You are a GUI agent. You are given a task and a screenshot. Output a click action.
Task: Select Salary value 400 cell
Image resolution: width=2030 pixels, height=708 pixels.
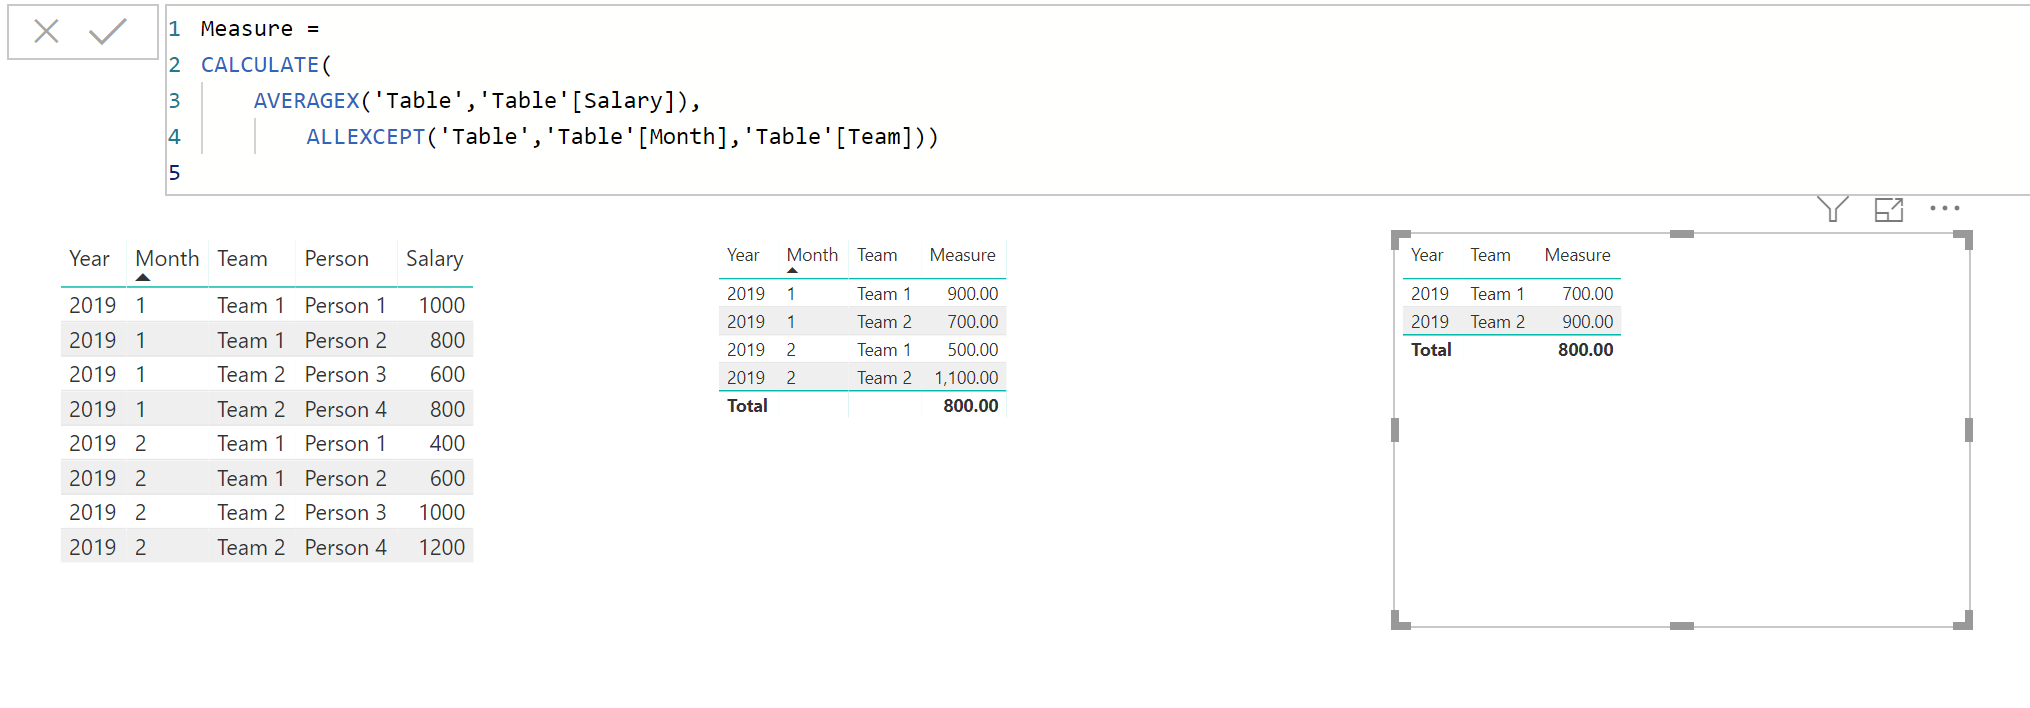pos(447,443)
